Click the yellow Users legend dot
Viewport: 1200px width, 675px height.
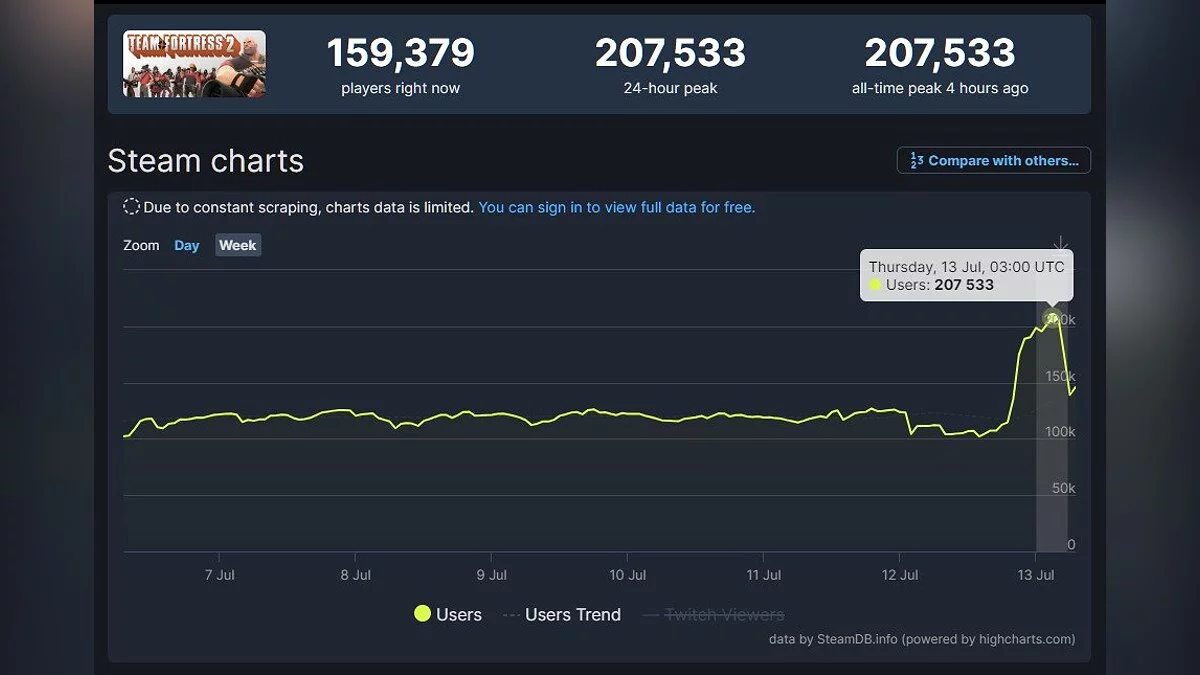tap(422, 614)
